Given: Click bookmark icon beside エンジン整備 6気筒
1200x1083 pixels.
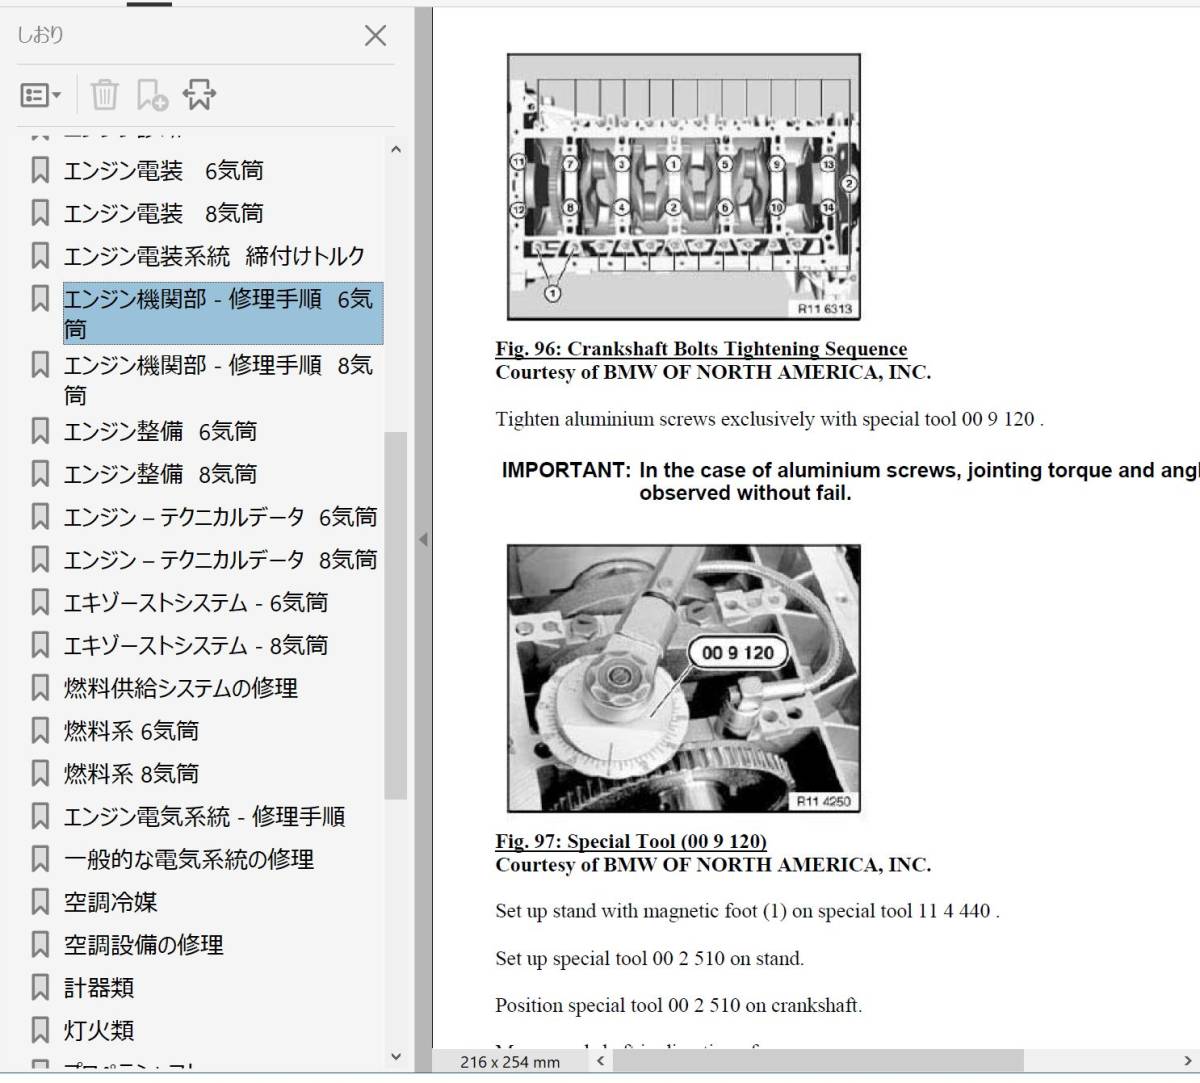Looking at the screenshot, I should tap(40, 432).
